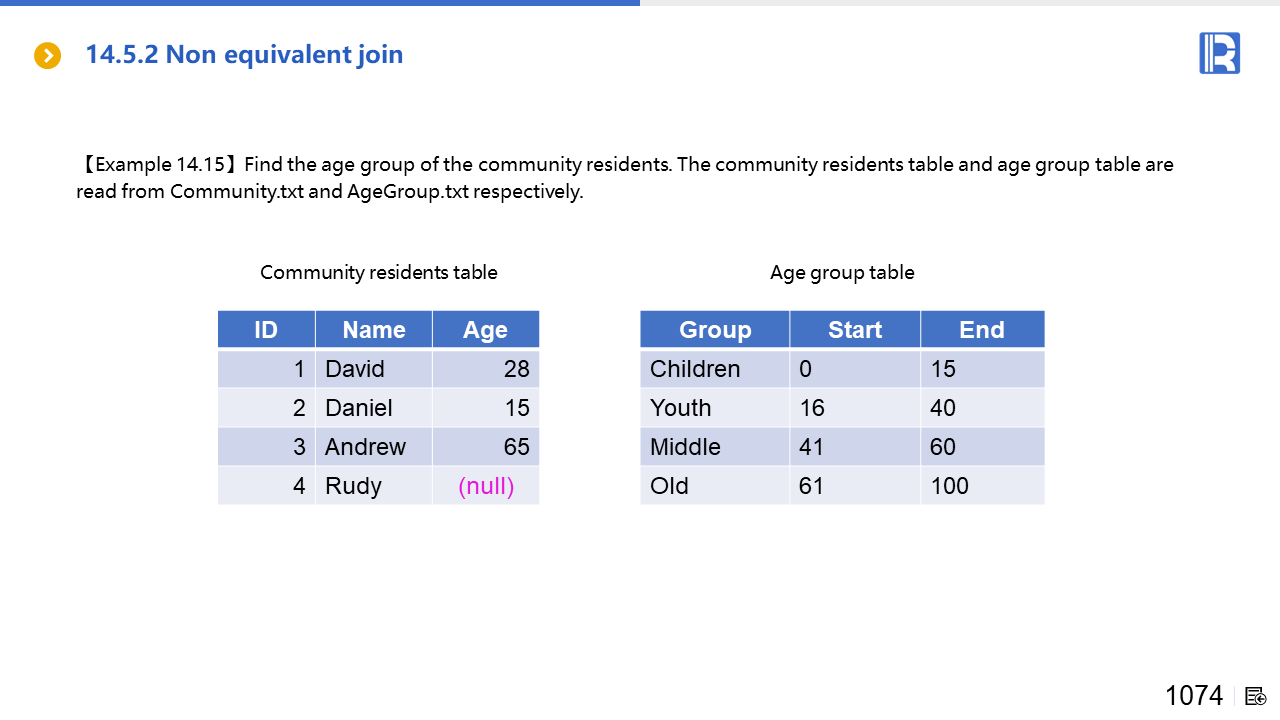The image size is (1280, 720).
Task: Click the slide progress bar at top
Action: 320,3
